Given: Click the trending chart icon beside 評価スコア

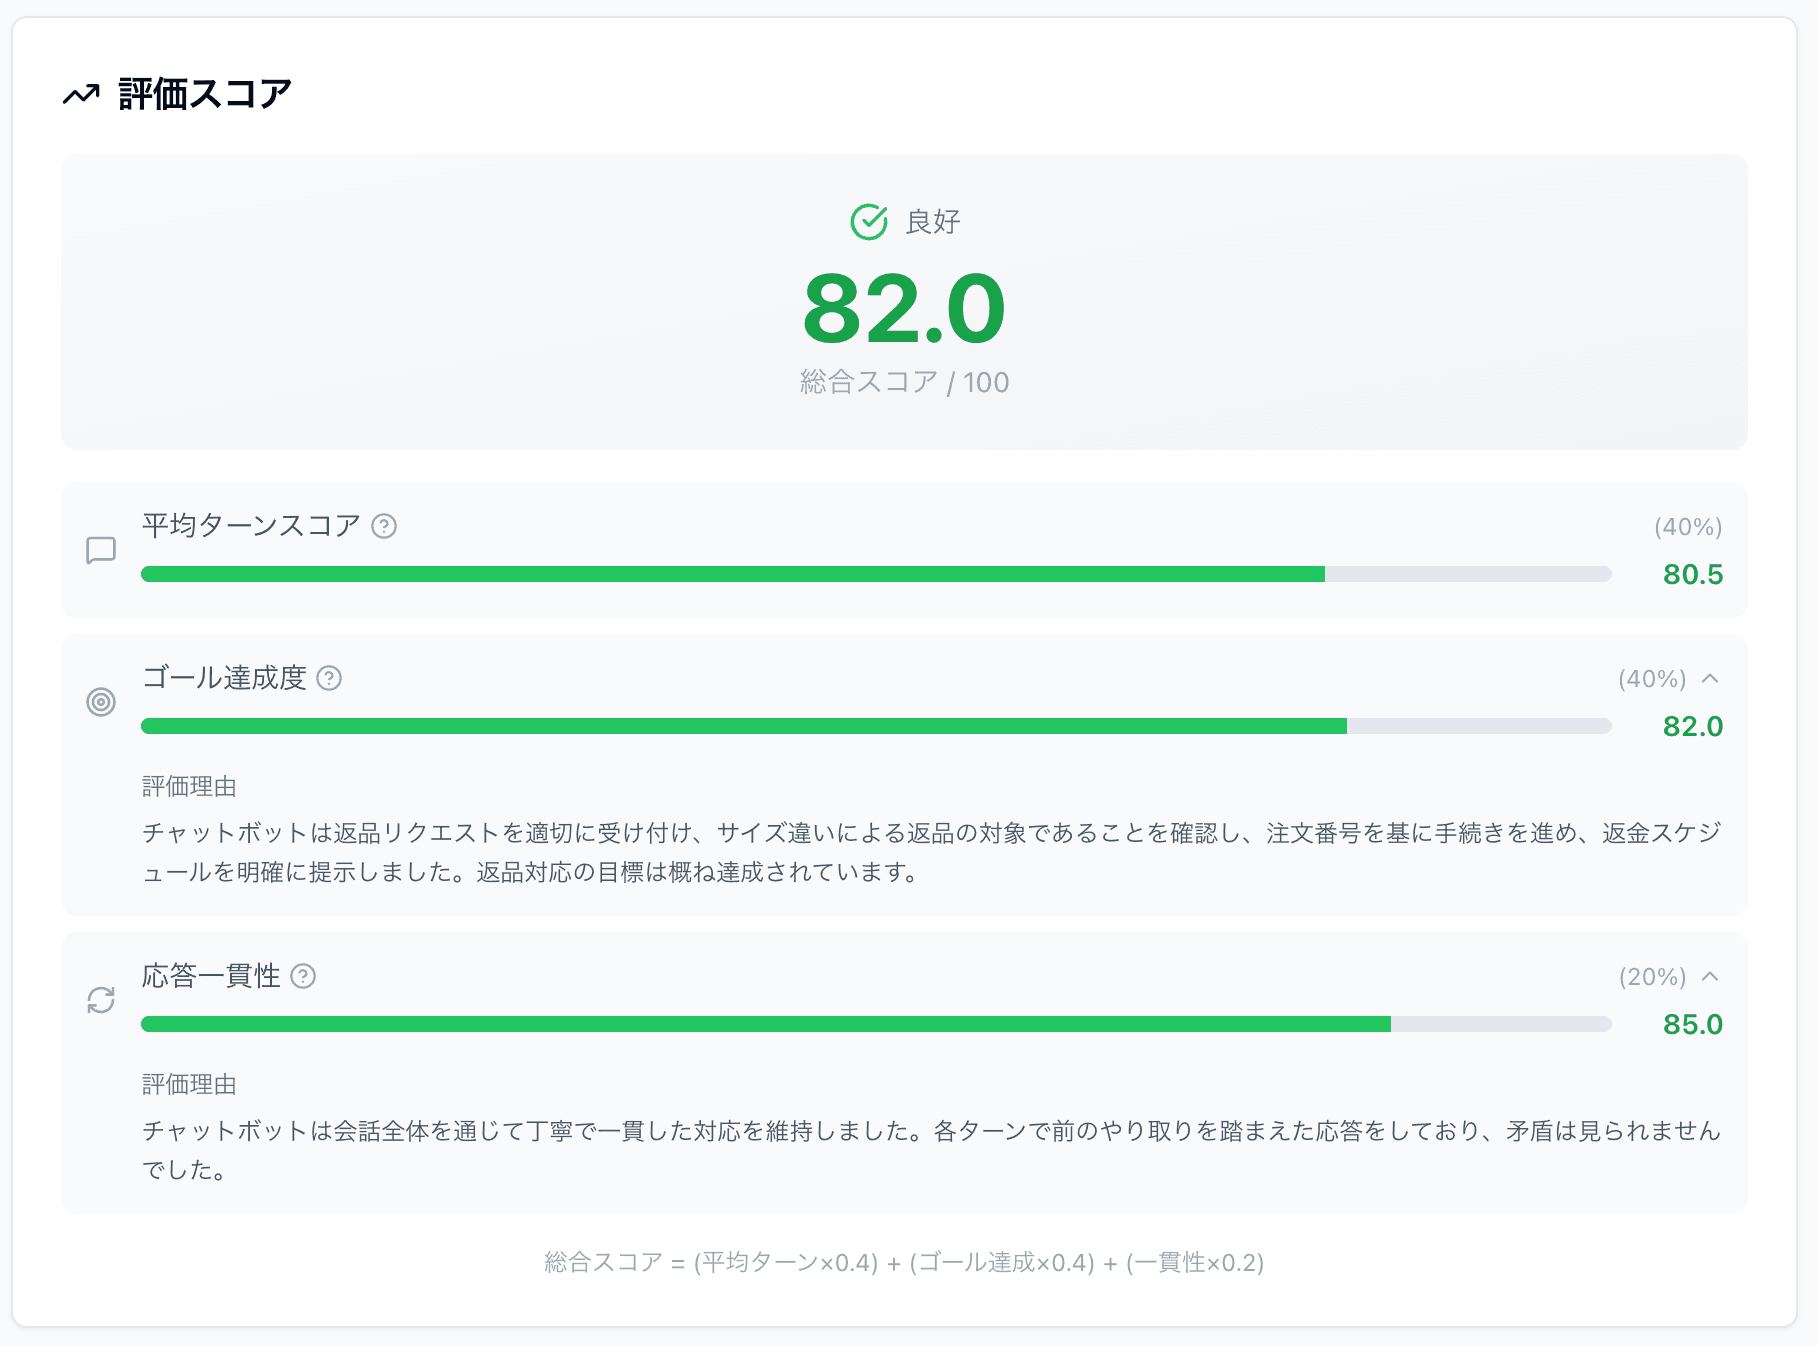Looking at the screenshot, I should click(81, 94).
